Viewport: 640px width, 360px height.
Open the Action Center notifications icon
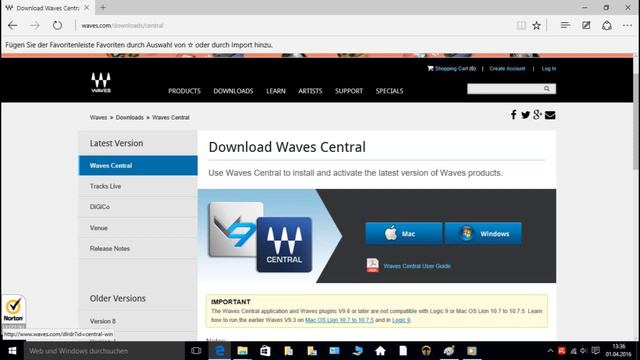pyautogui.click(x=596, y=351)
